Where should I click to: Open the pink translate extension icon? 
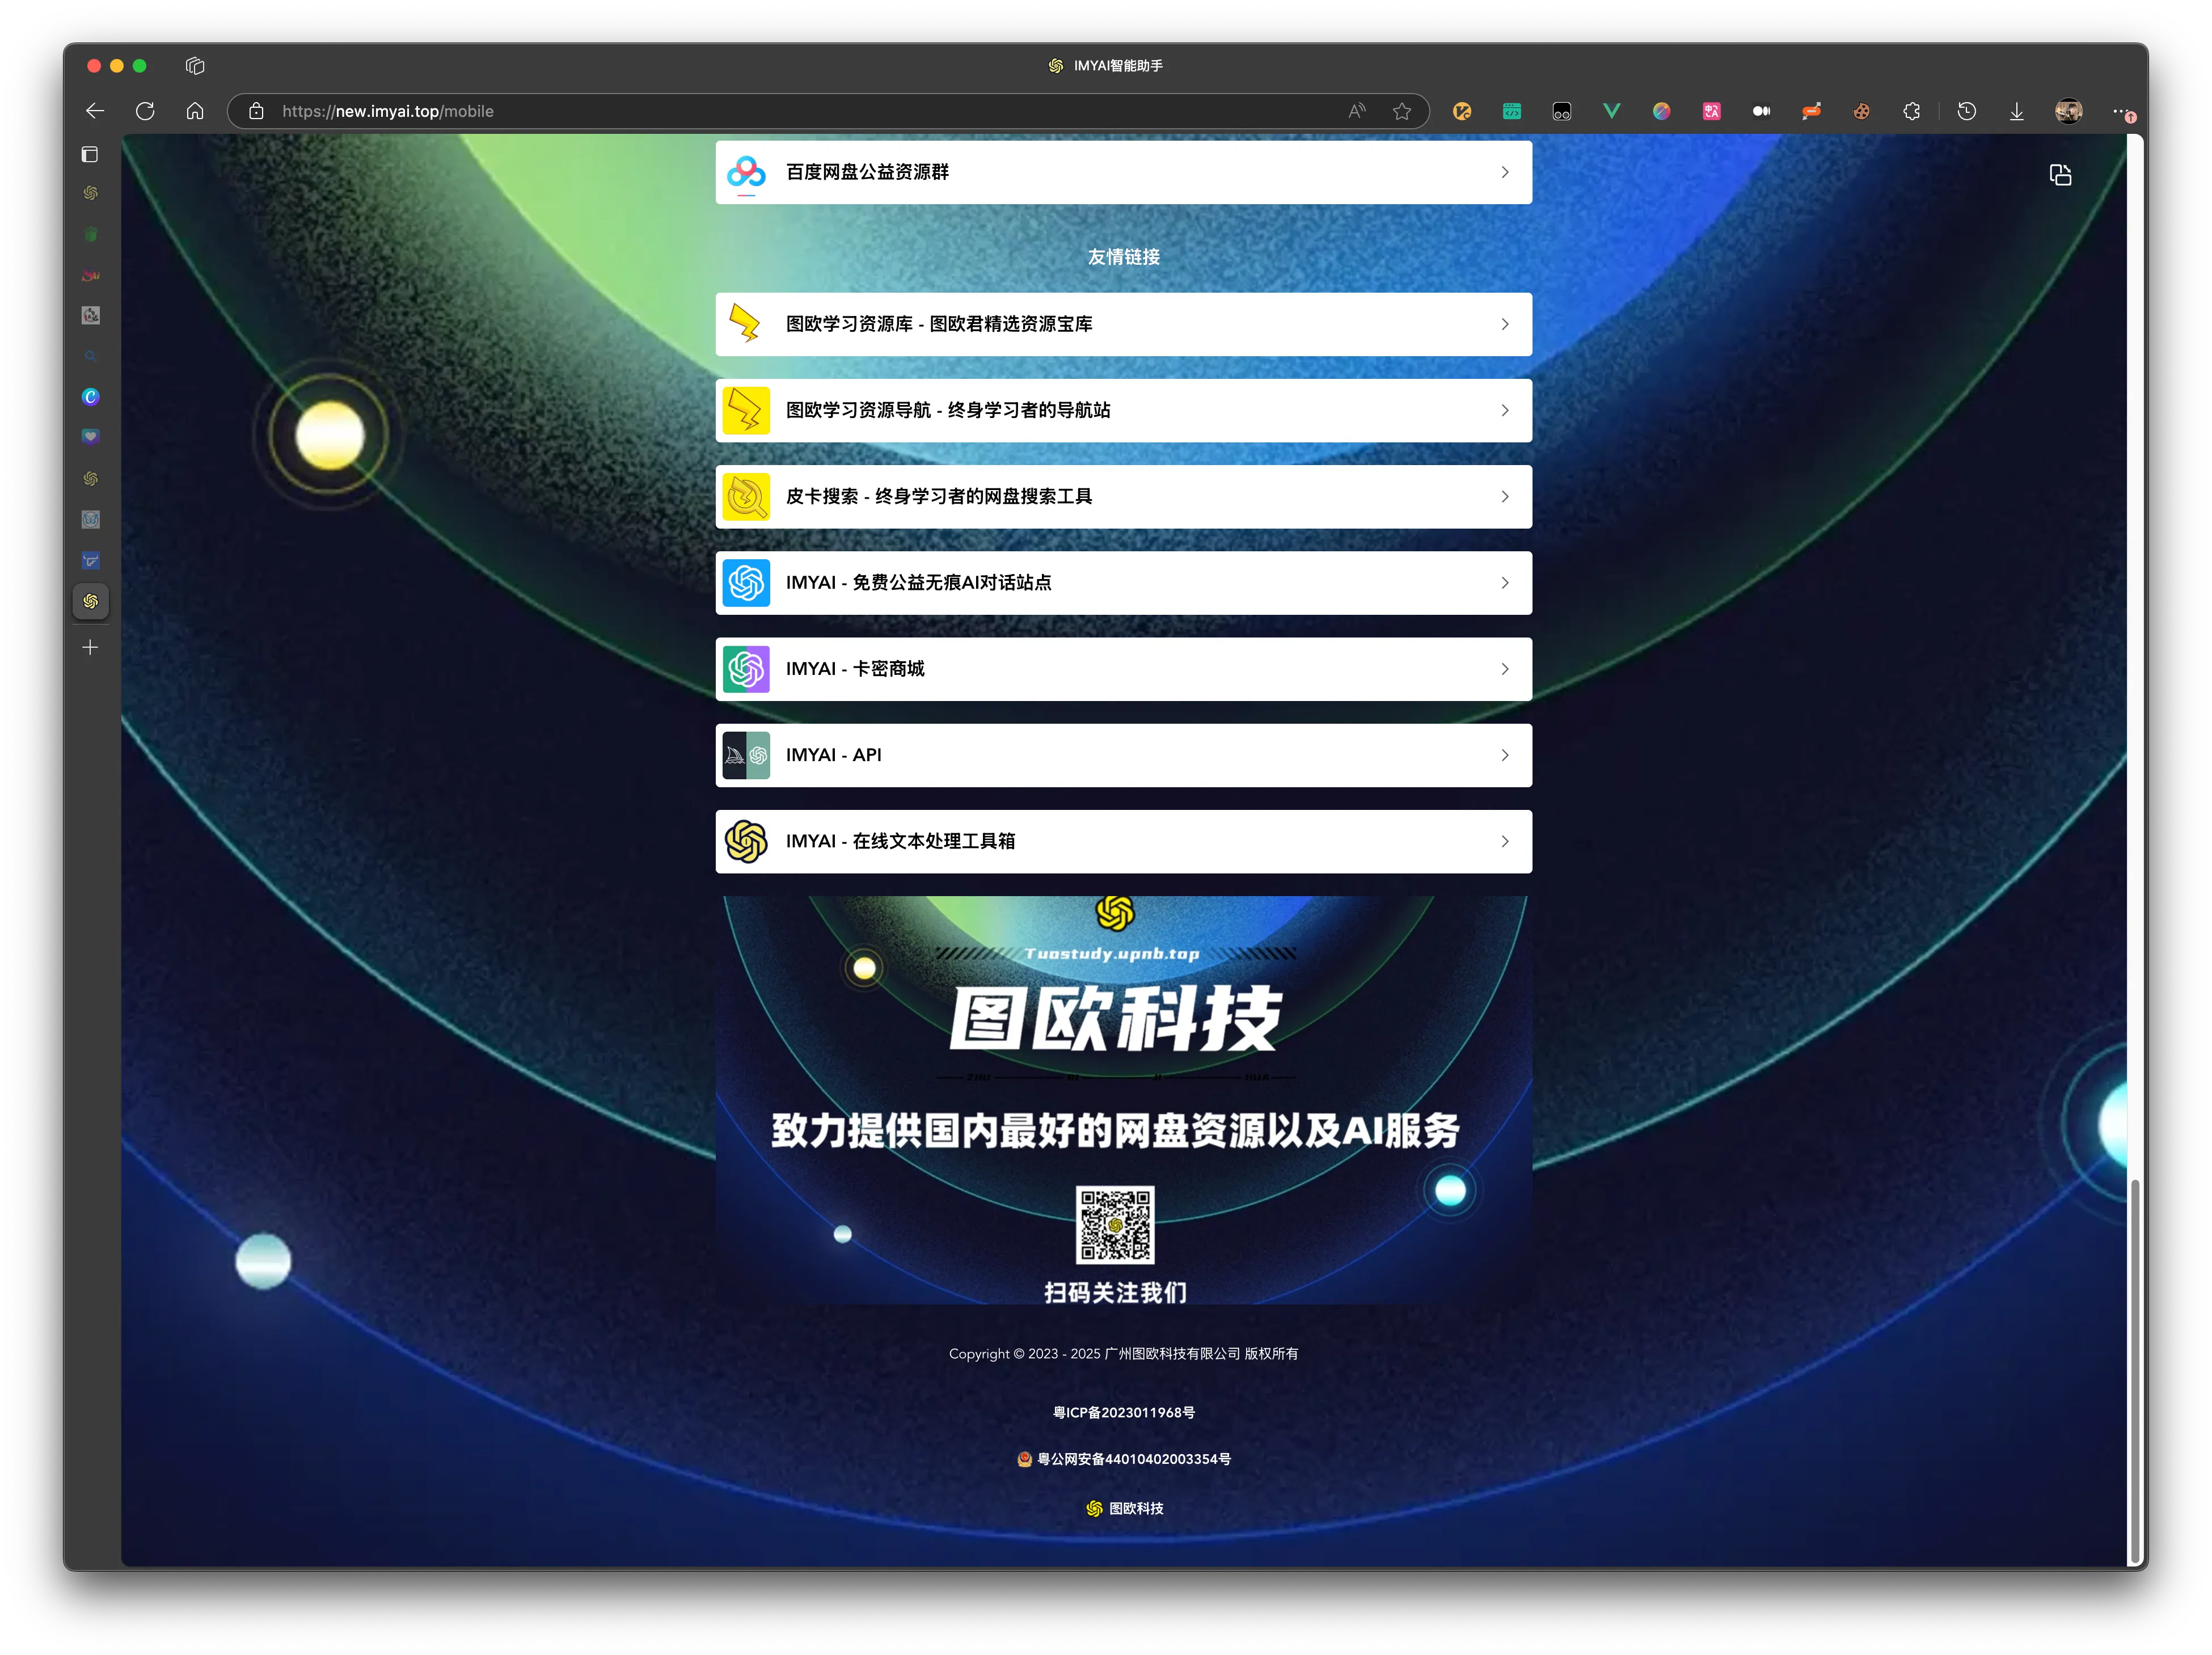(1711, 111)
